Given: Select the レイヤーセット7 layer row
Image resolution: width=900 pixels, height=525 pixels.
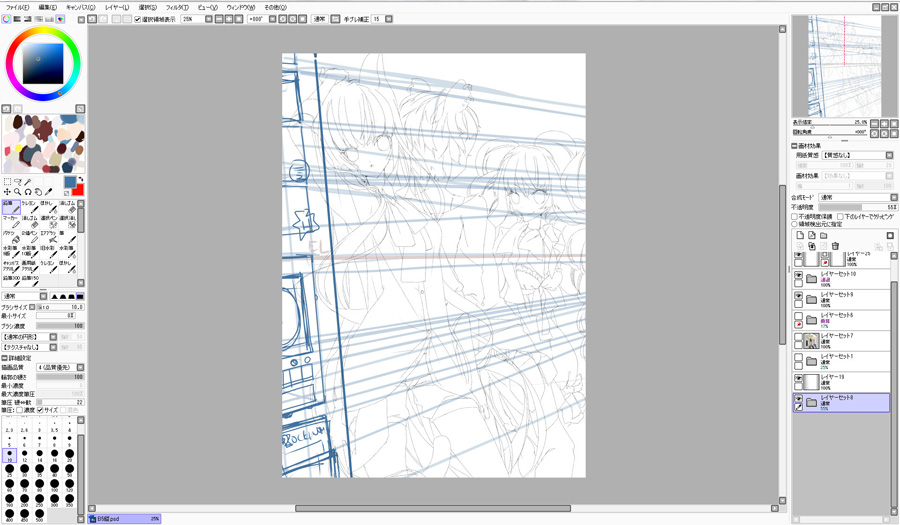Looking at the screenshot, I should [841, 341].
